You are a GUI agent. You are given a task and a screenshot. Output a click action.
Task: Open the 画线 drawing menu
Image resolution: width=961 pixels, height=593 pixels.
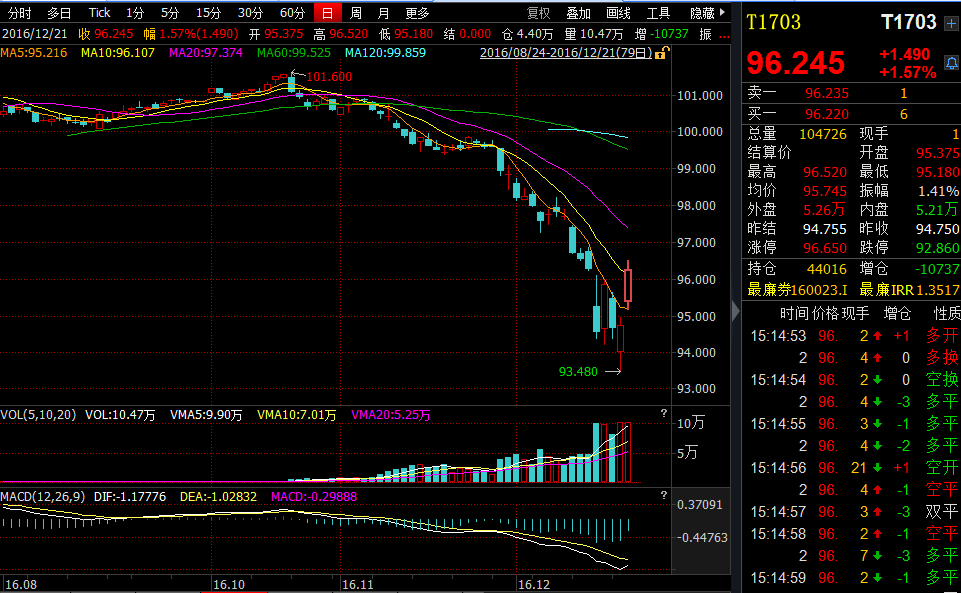(619, 13)
